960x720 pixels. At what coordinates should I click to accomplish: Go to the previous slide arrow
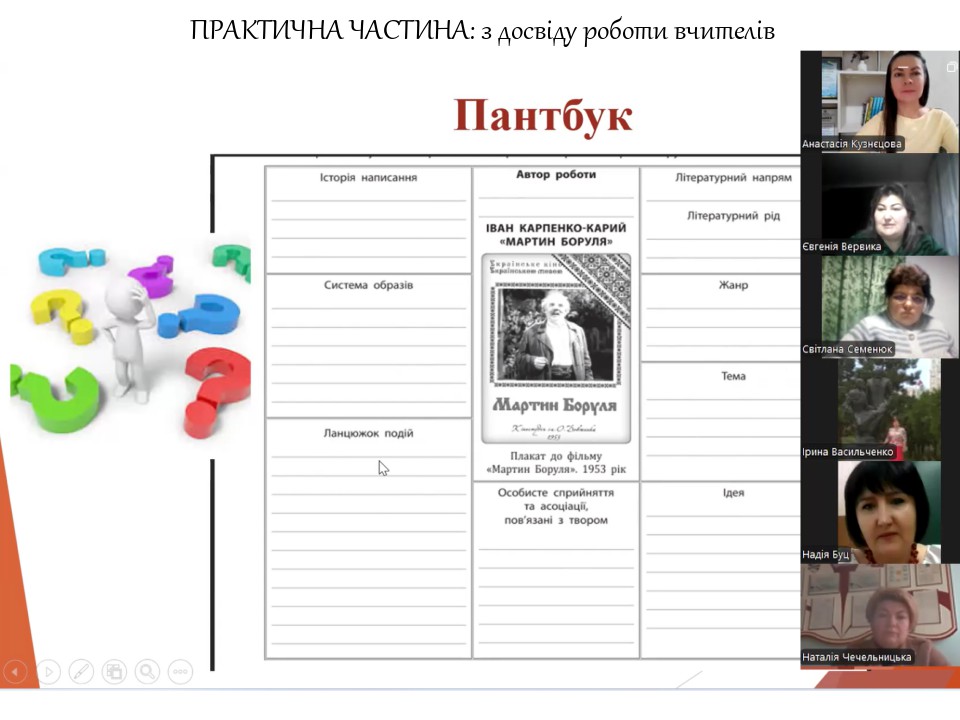click(15, 672)
